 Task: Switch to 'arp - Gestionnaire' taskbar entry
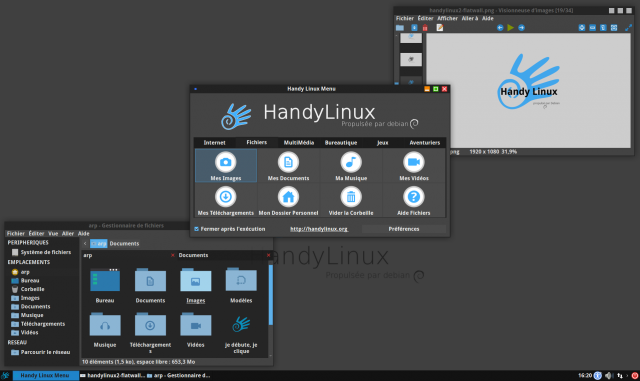pyautogui.click(x=178, y=376)
